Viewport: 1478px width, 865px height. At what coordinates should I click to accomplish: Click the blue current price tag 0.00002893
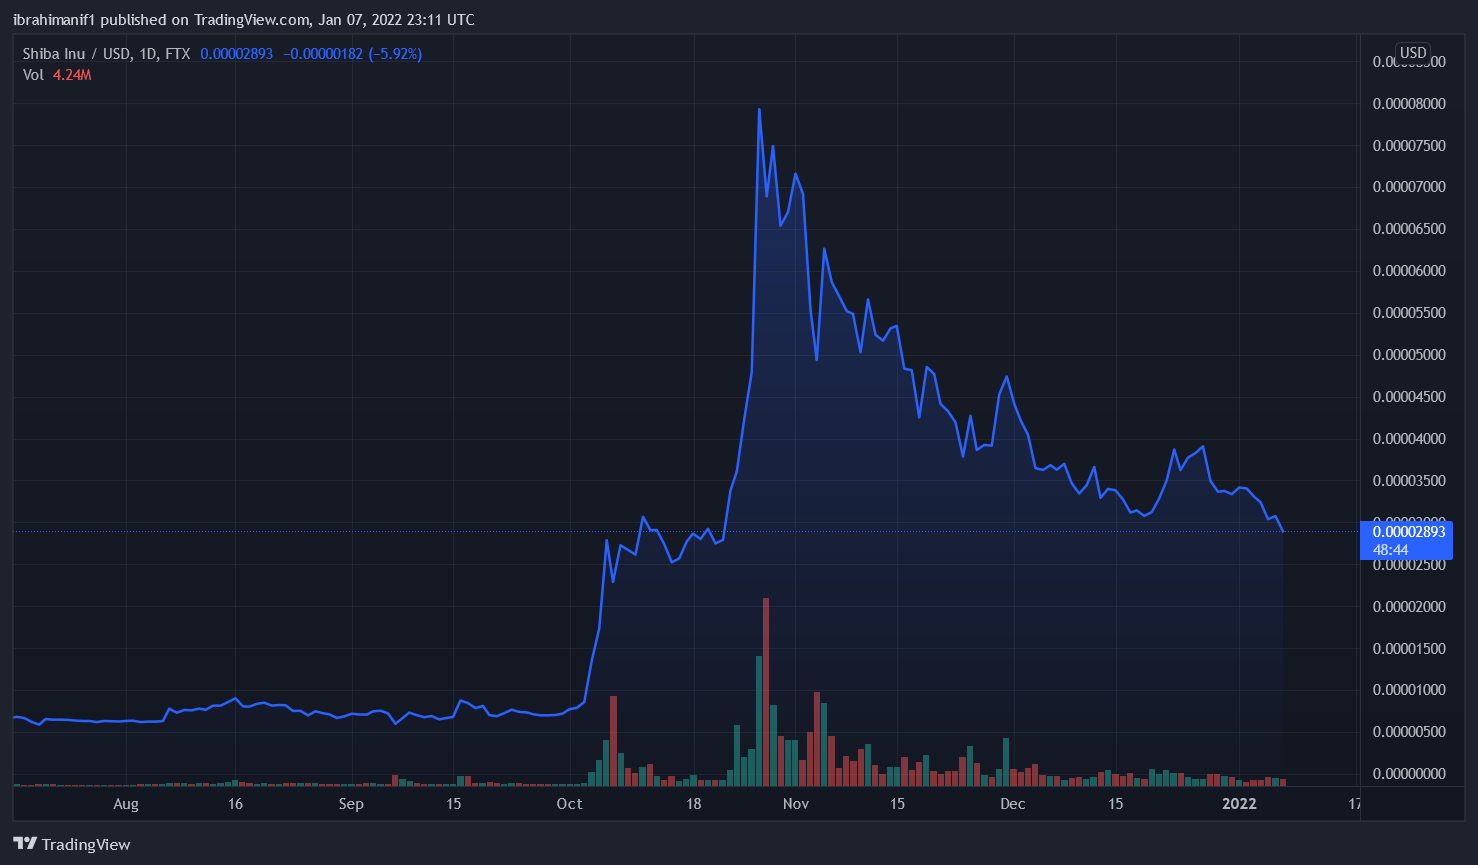(1409, 532)
